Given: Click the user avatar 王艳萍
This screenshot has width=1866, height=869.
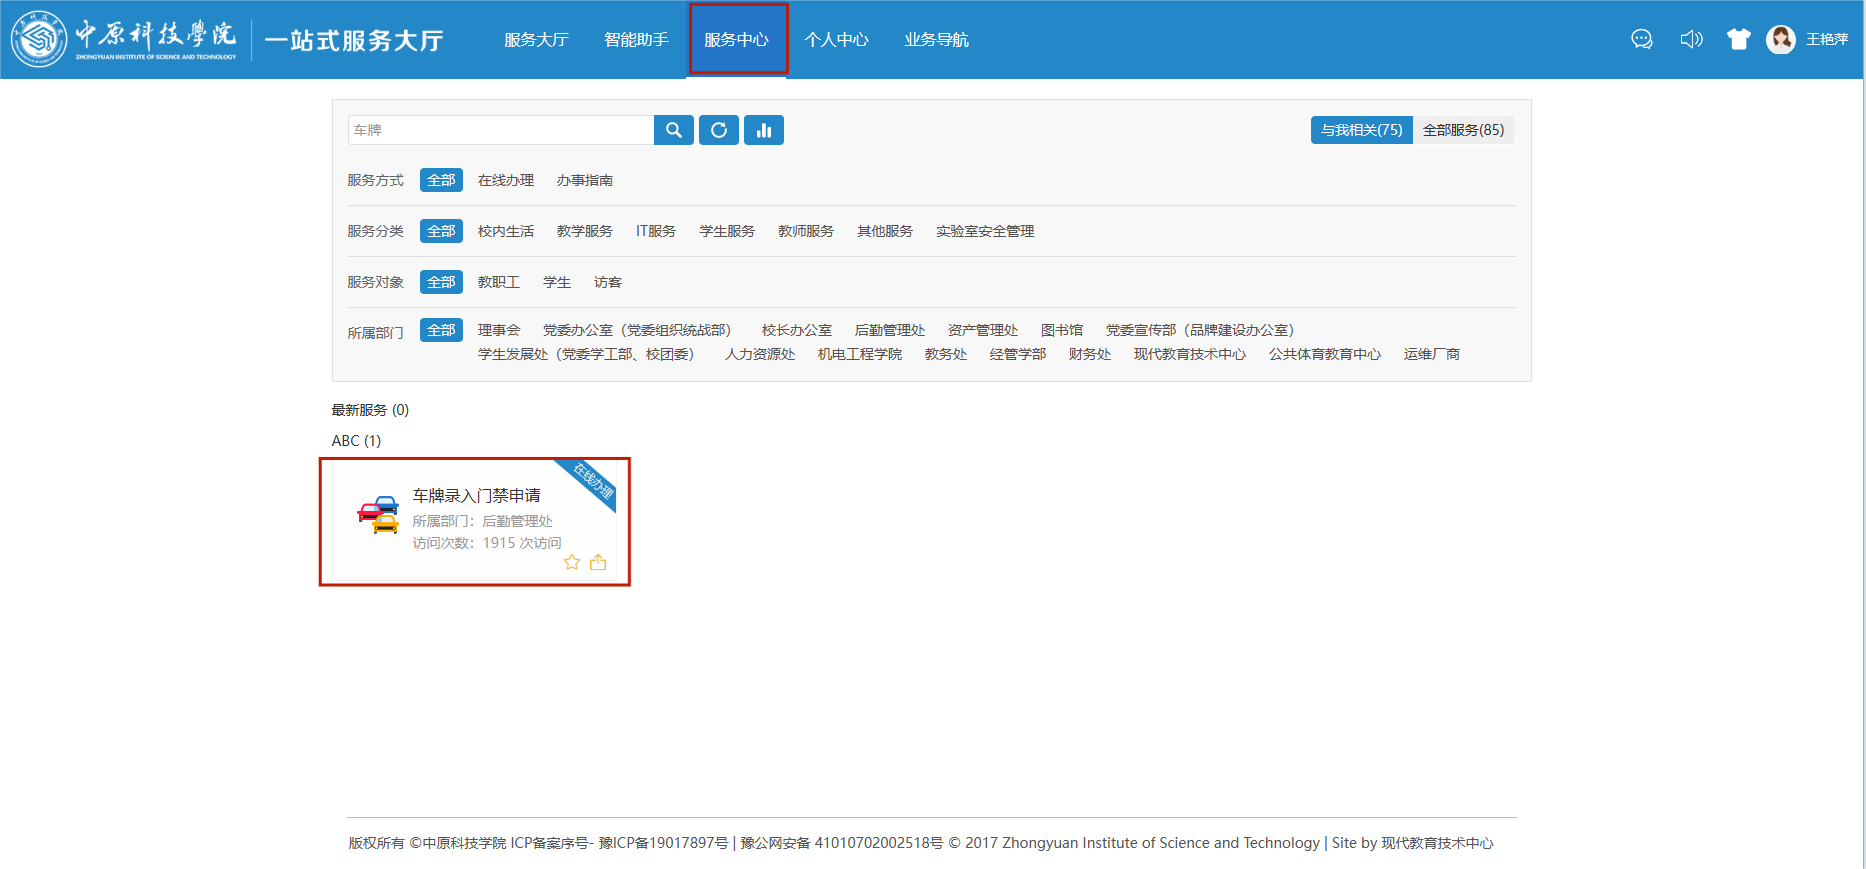Looking at the screenshot, I should click(x=1780, y=39).
